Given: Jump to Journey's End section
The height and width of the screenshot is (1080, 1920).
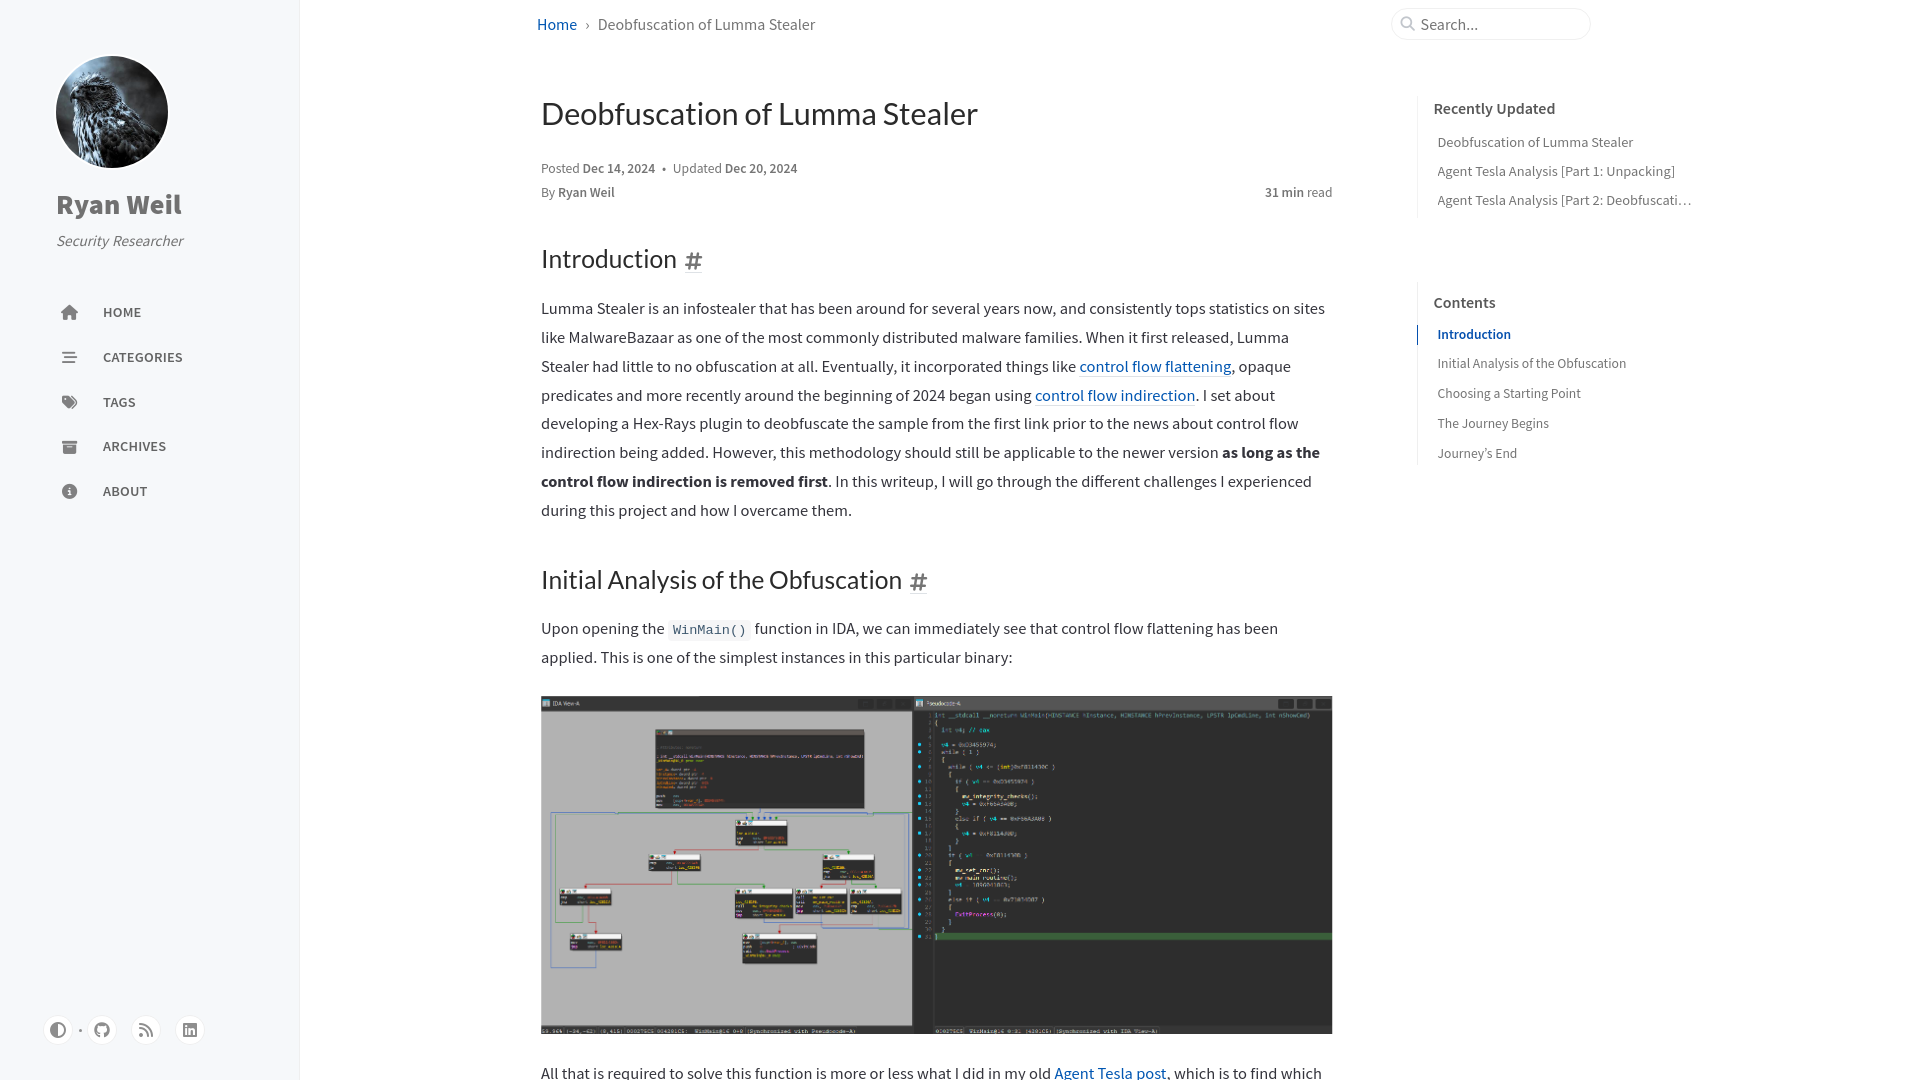Looking at the screenshot, I should (x=1477, y=453).
